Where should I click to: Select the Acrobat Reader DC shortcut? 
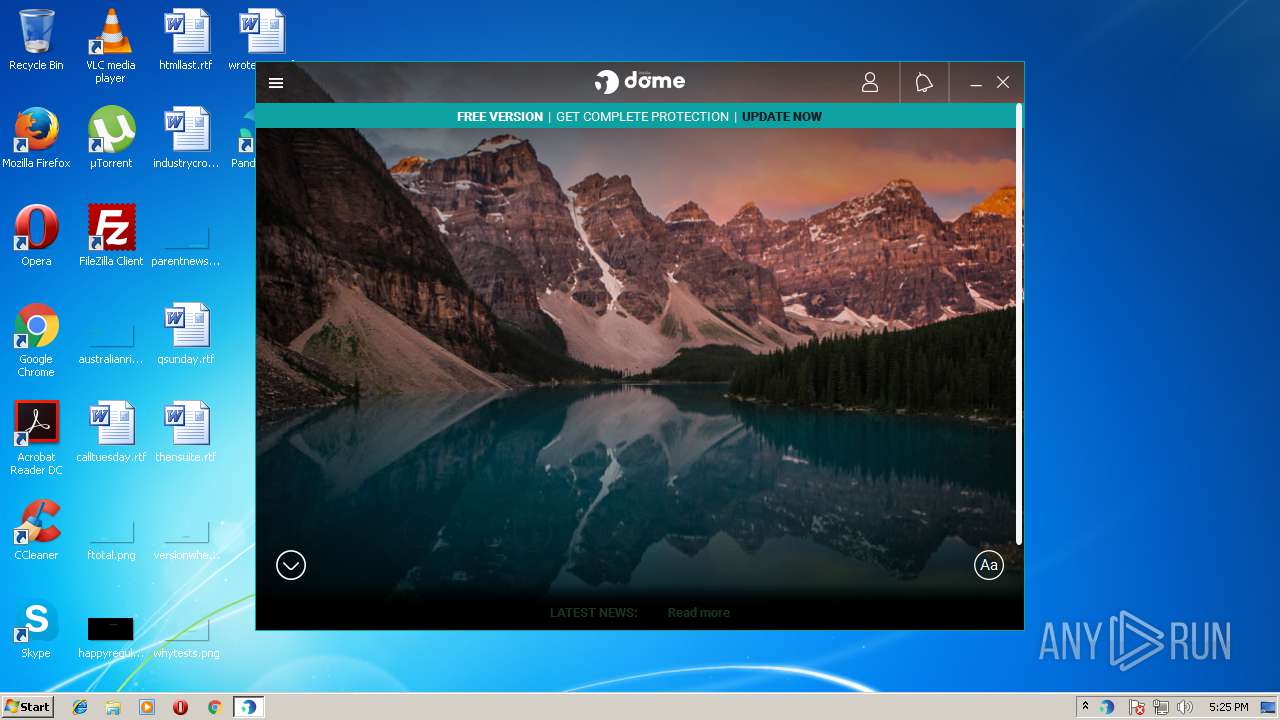(36, 438)
